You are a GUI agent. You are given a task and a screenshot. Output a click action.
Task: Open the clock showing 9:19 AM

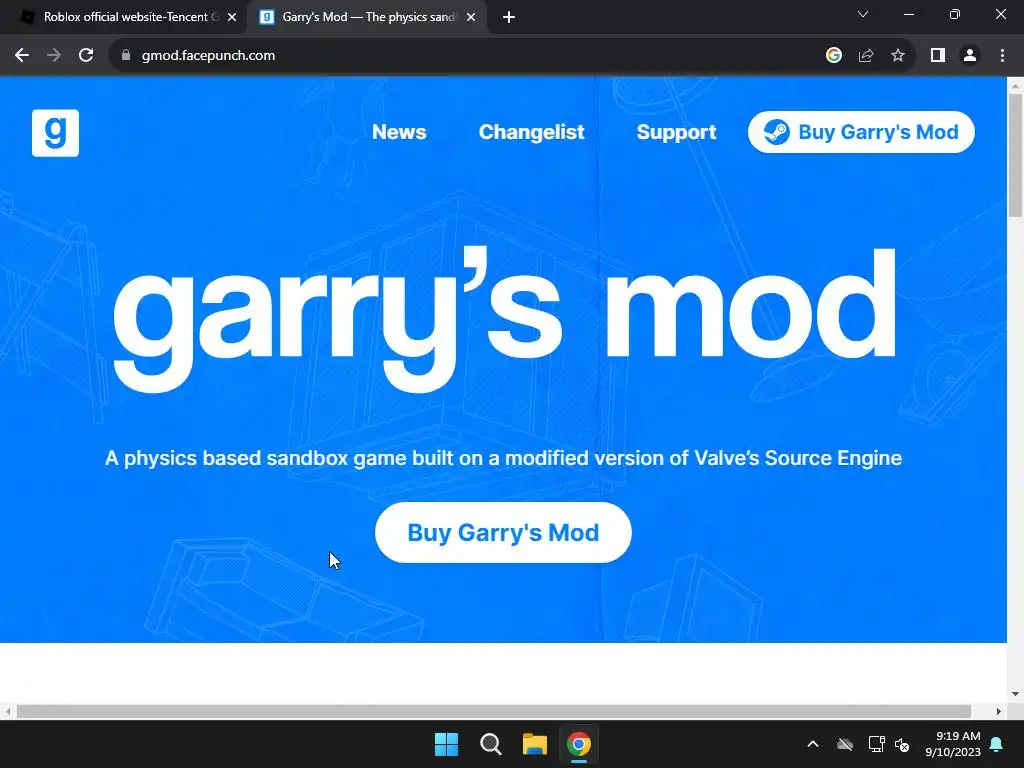(x=953, y=744)
